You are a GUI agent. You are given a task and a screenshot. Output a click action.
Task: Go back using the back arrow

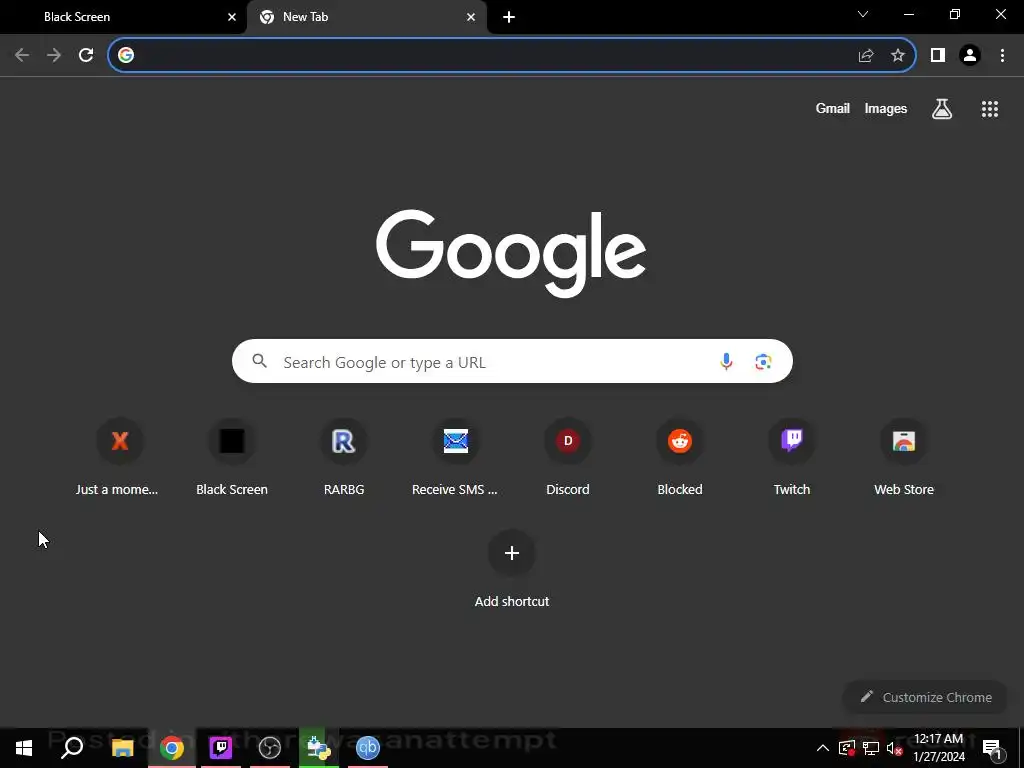point(22,55)
